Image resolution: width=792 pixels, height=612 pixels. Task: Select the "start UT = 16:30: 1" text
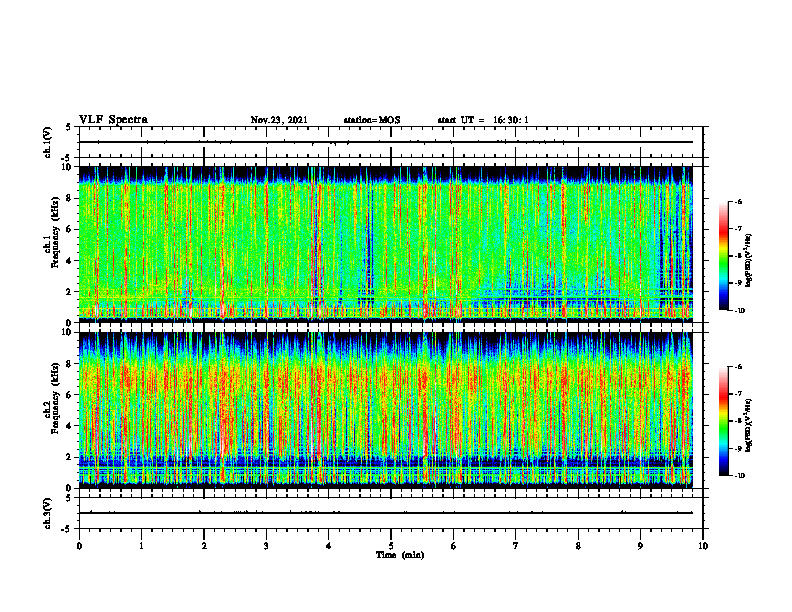click(483, 120)
